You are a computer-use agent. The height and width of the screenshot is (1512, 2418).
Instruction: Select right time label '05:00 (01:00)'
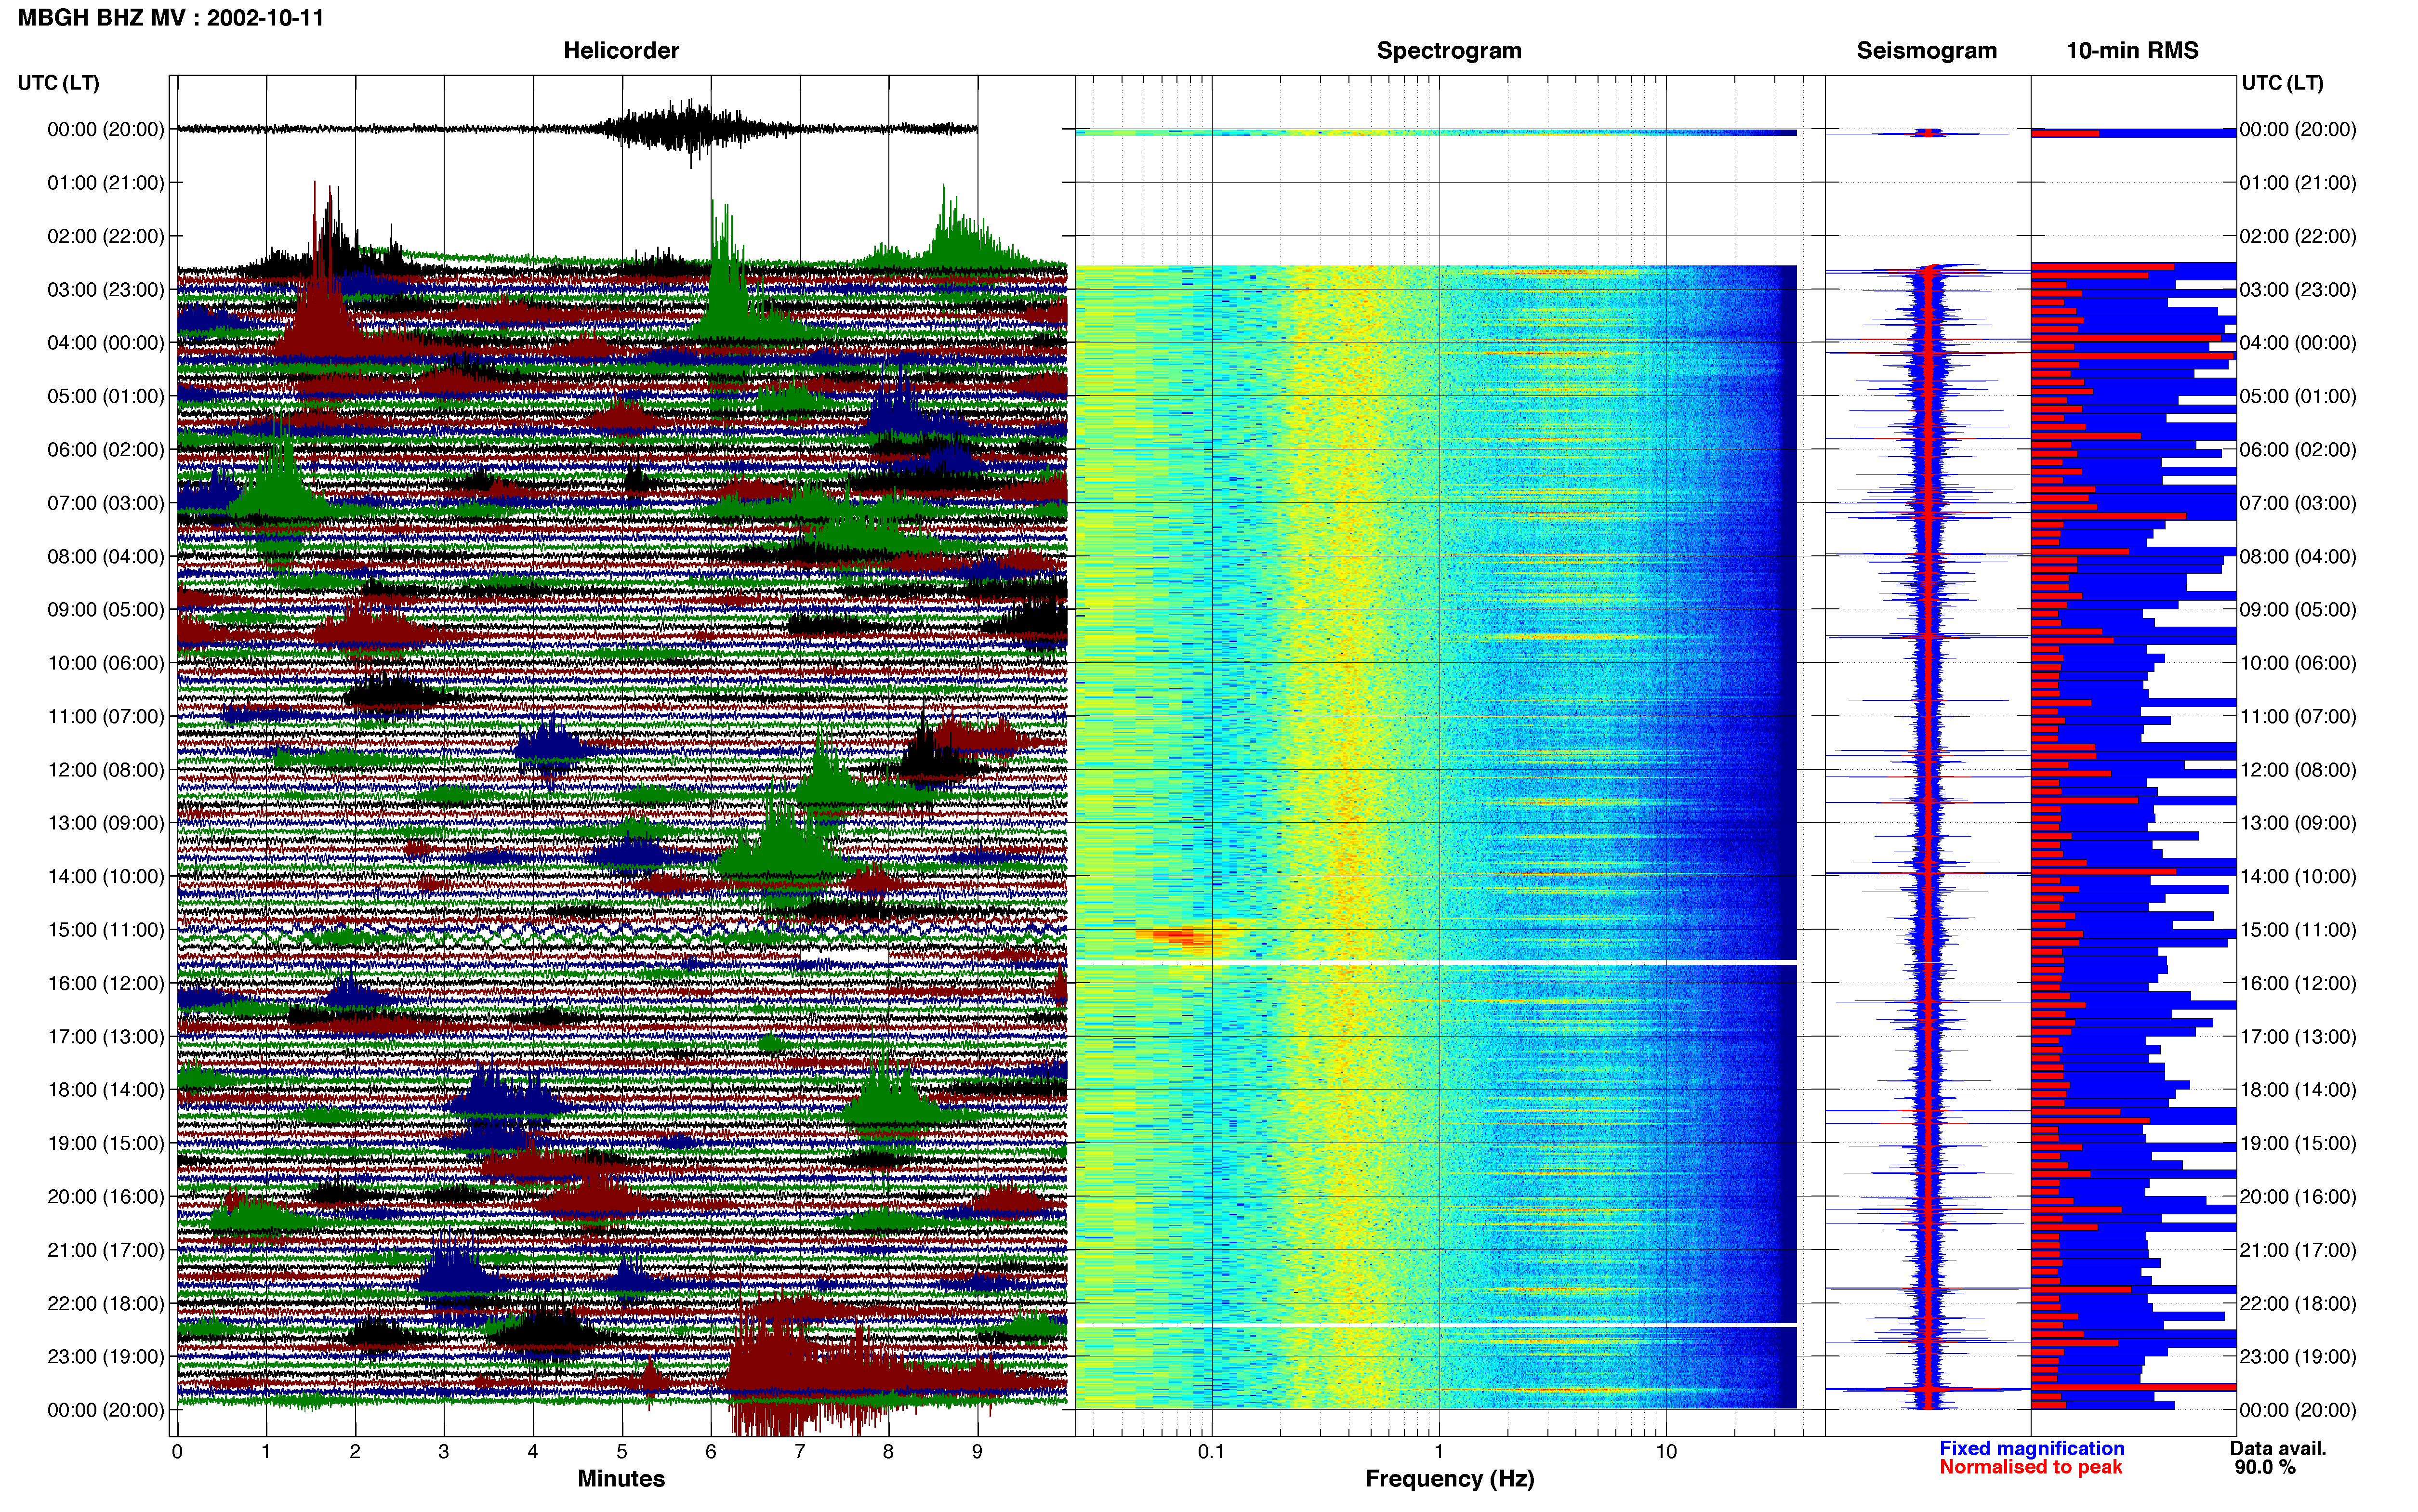(x=2298, y=396)
